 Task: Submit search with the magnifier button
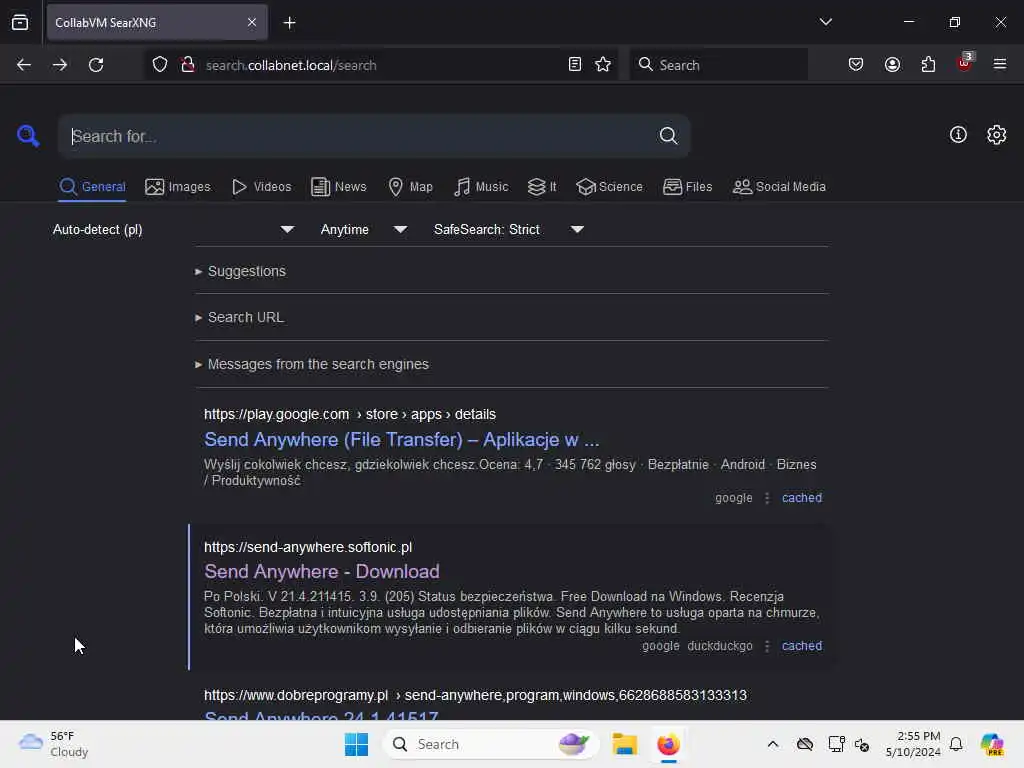[668, 136]
